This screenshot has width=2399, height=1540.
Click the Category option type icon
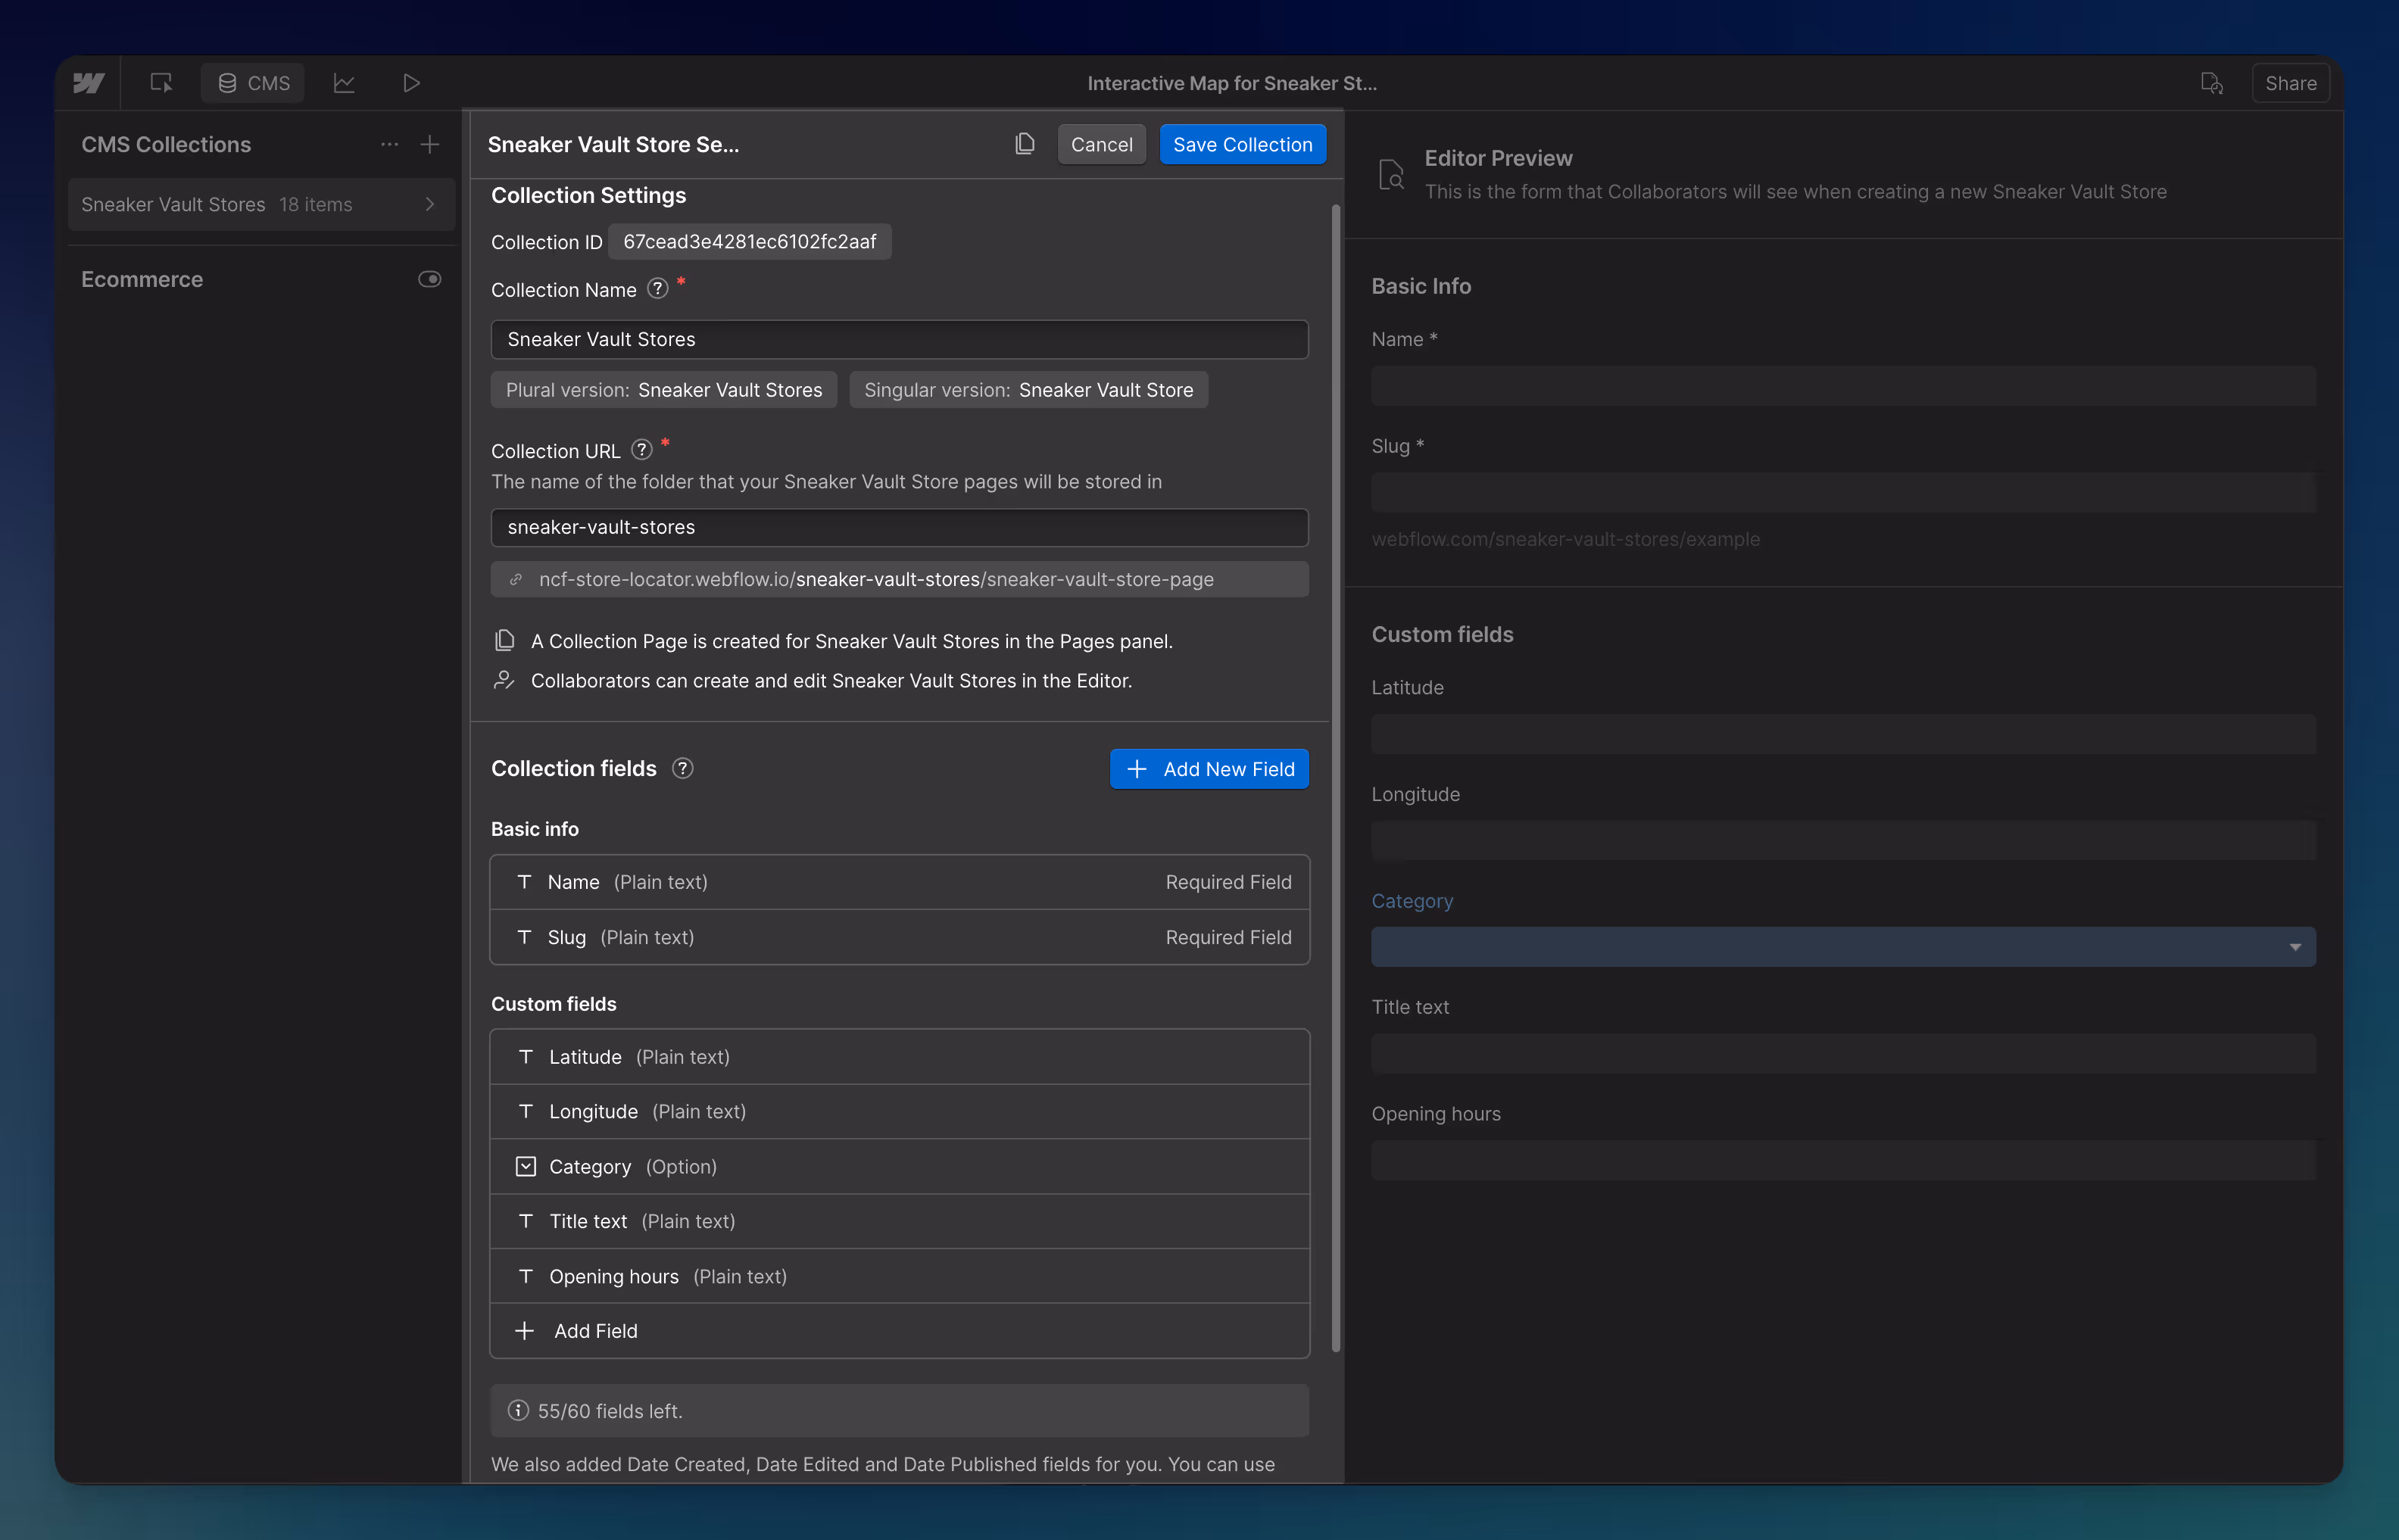(525, 1166)
